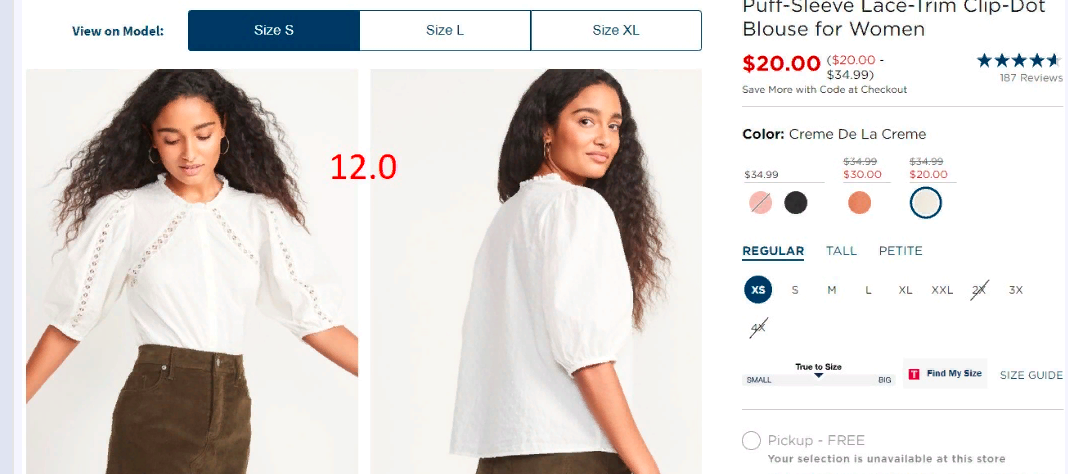Click the Find My Size icon

click(x=914, y=374)
